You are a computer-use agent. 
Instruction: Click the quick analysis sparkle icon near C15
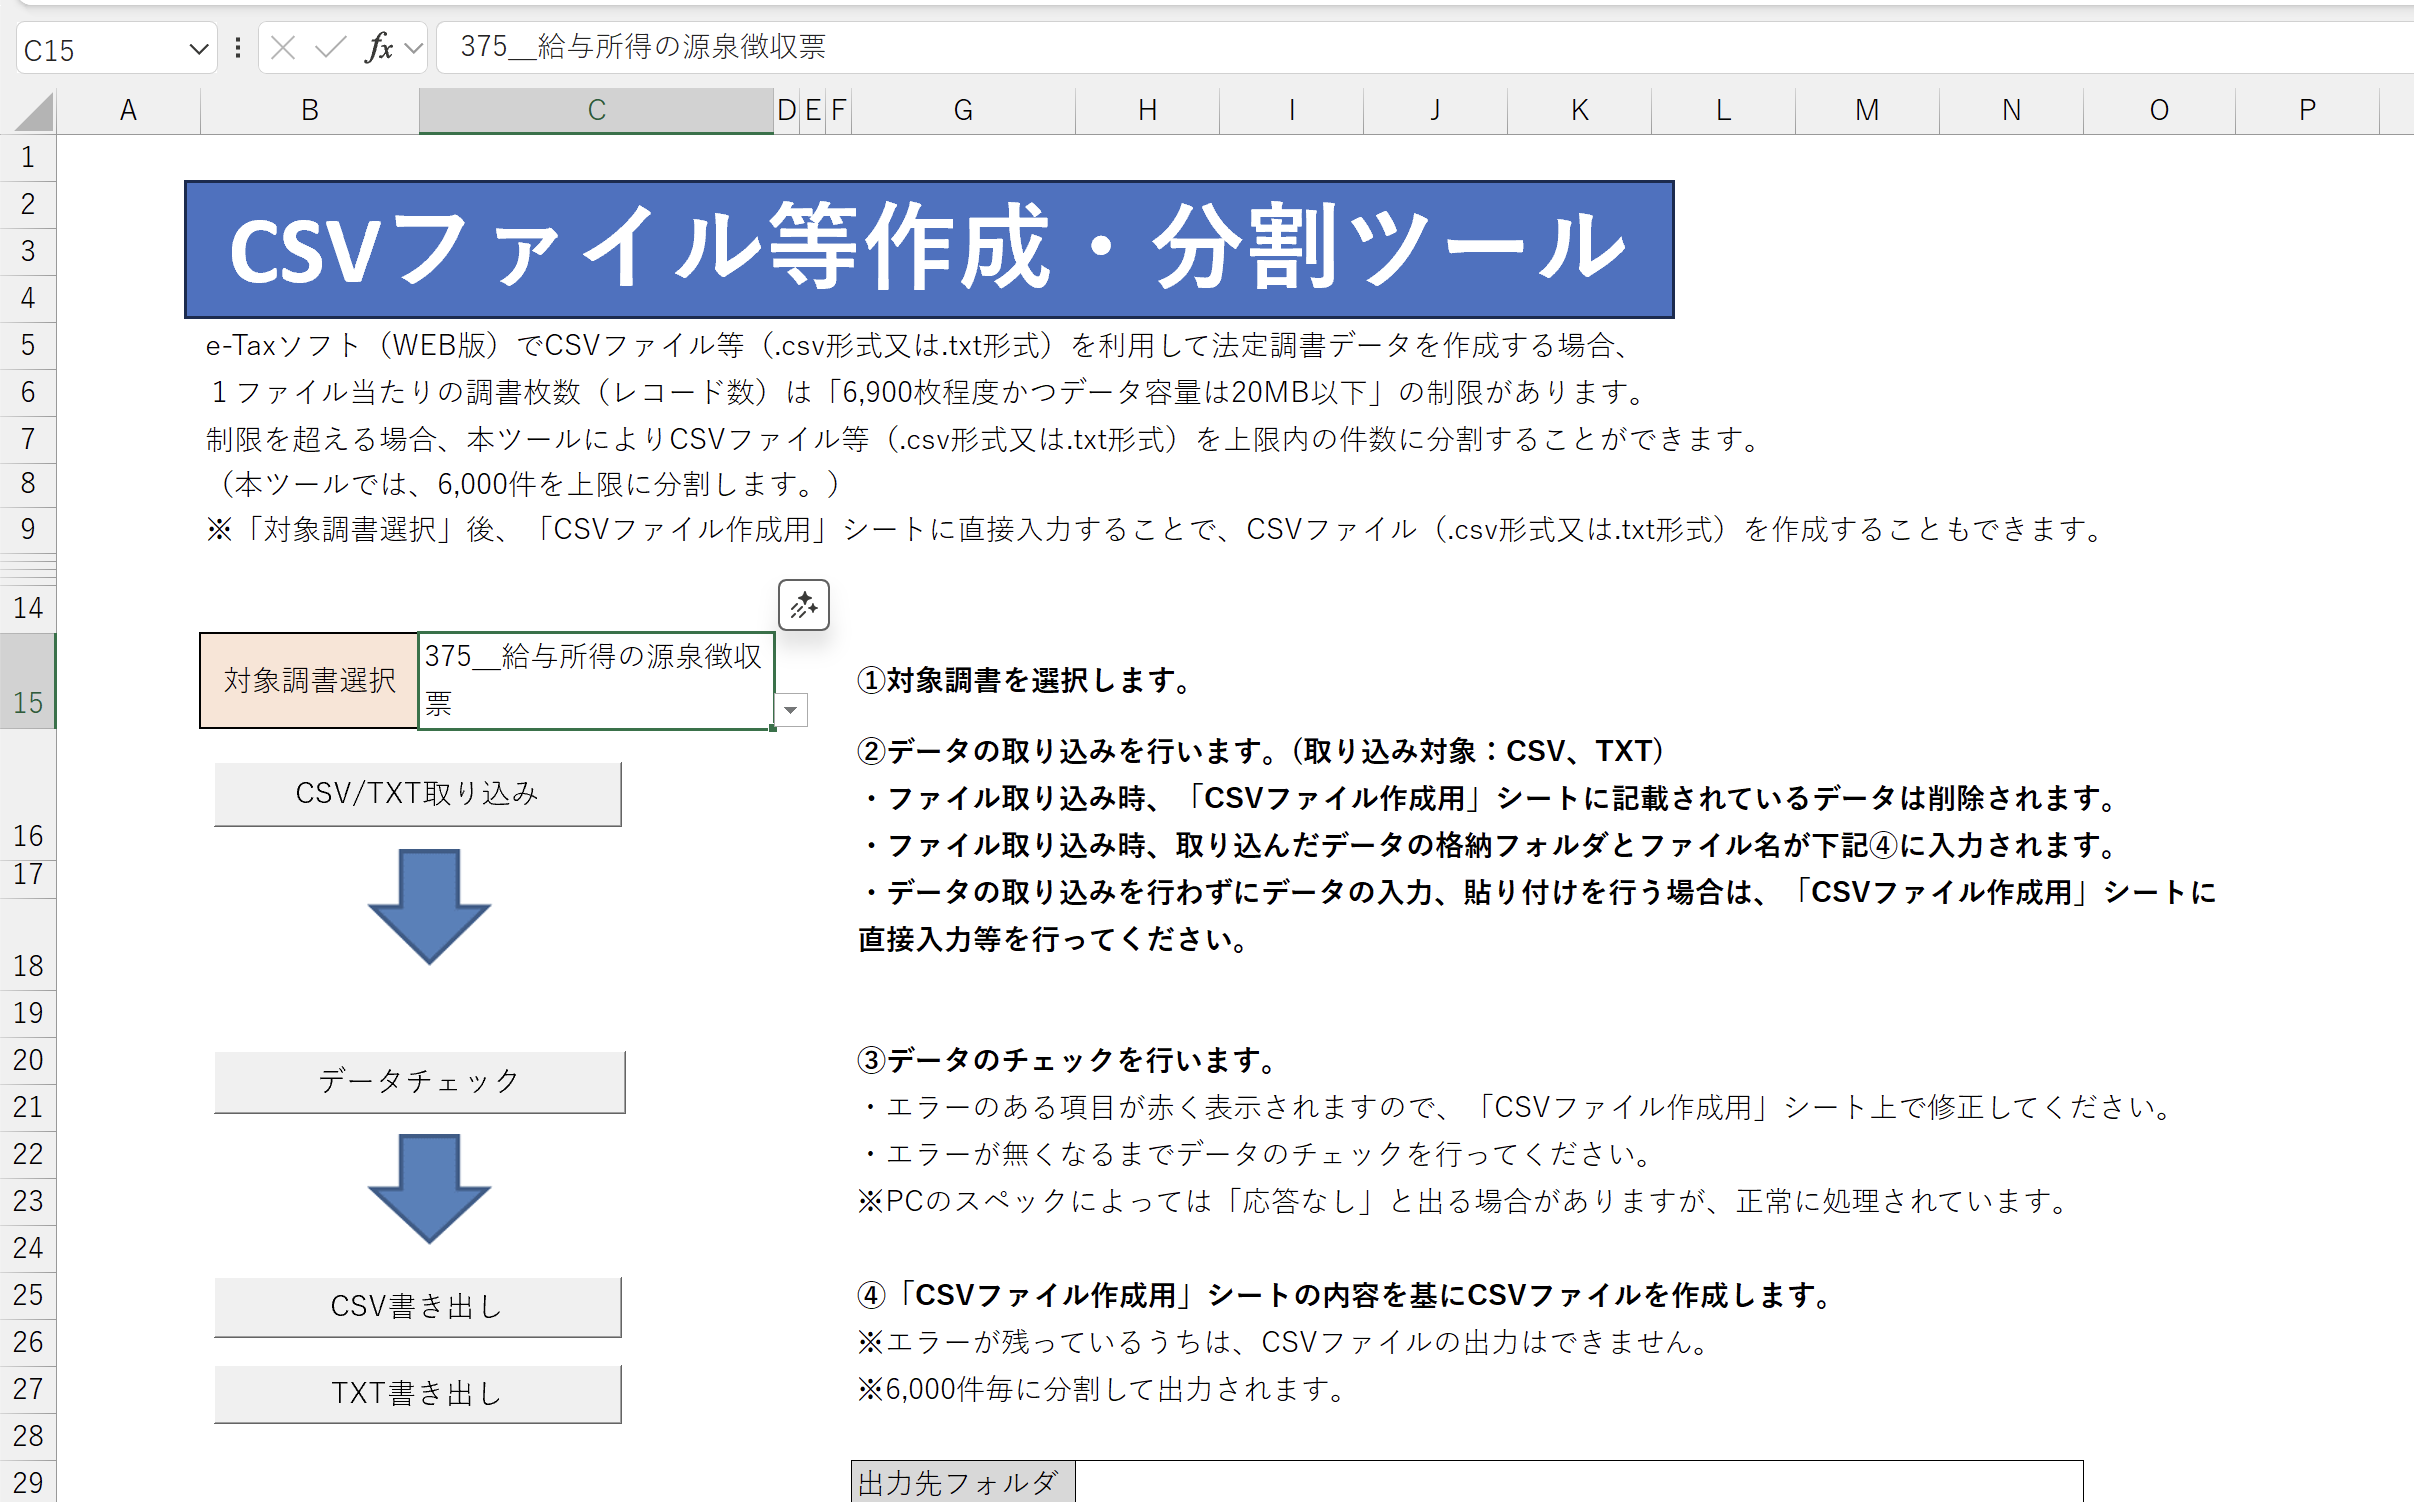pos(804,605)
